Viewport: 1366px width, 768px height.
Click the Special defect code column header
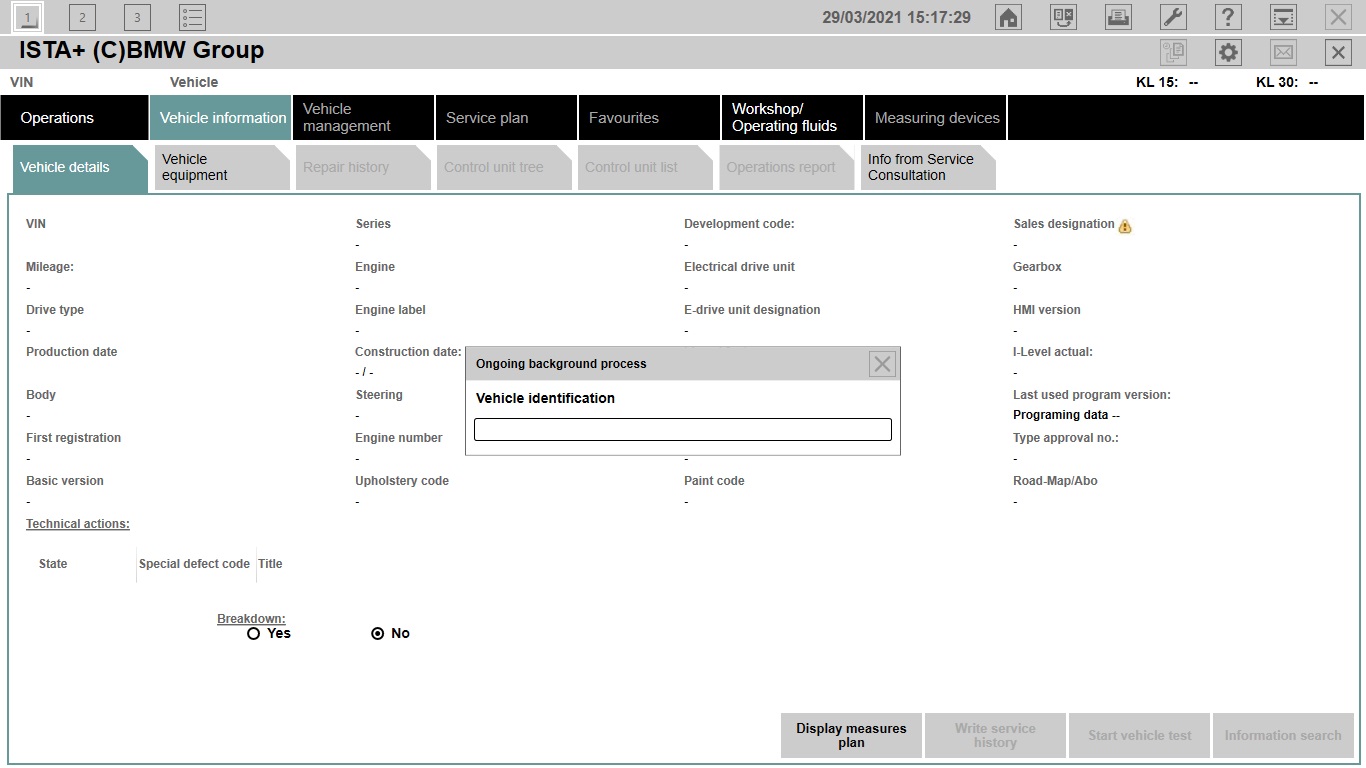(194, 564)
